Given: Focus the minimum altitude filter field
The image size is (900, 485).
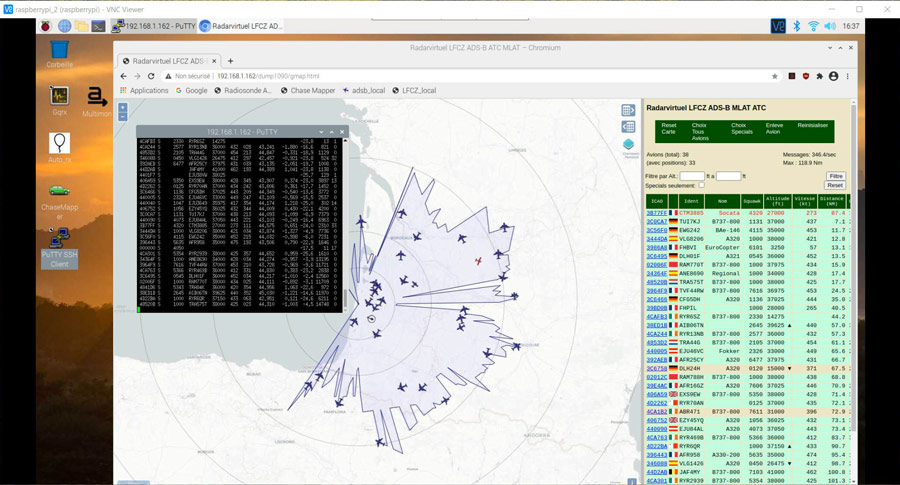Looking at the screenshot, I should pos(692,176).
